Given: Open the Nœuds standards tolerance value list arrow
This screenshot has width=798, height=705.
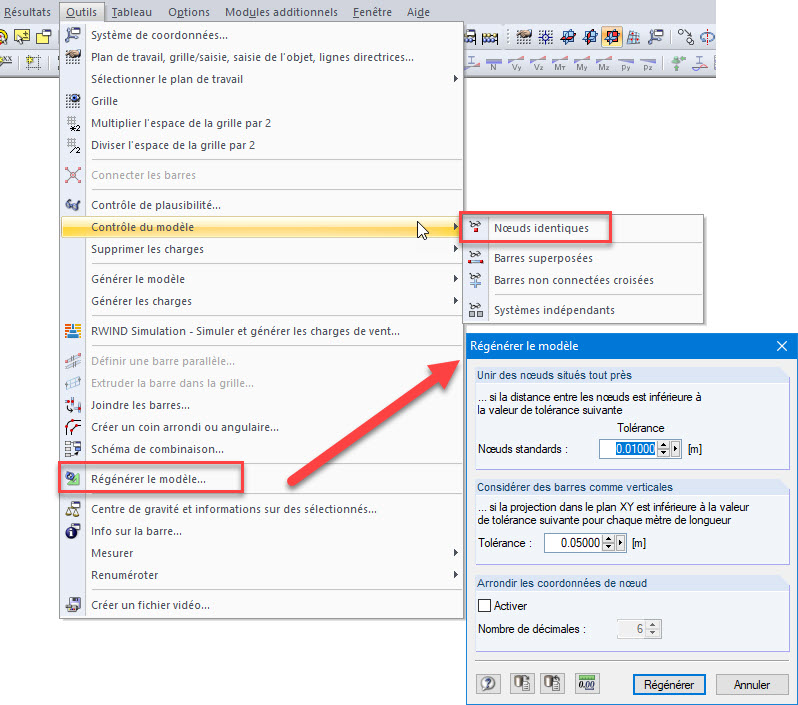Looking at the screenshot, I should [675, 449].
